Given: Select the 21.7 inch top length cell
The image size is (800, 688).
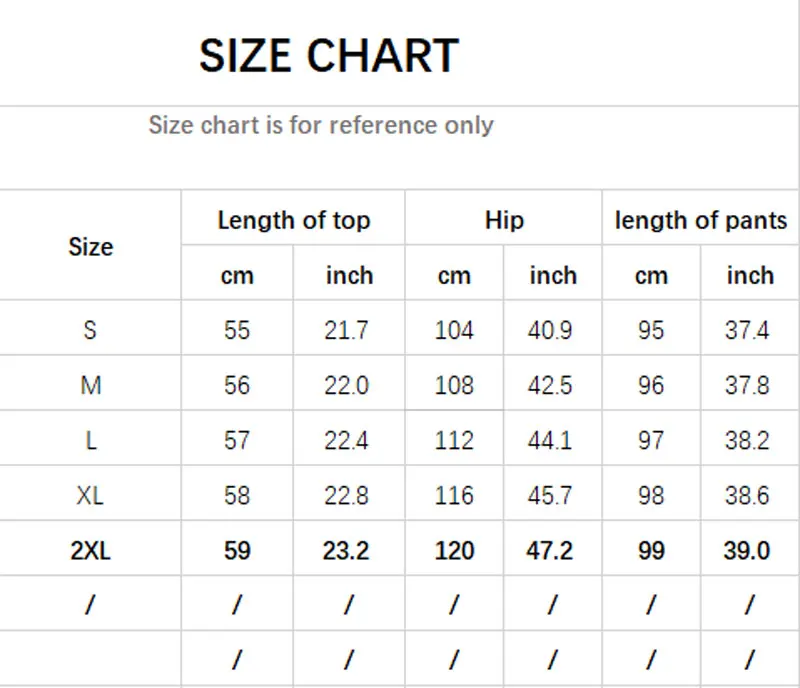Looking at the screenshot, I should coord(347,330).
